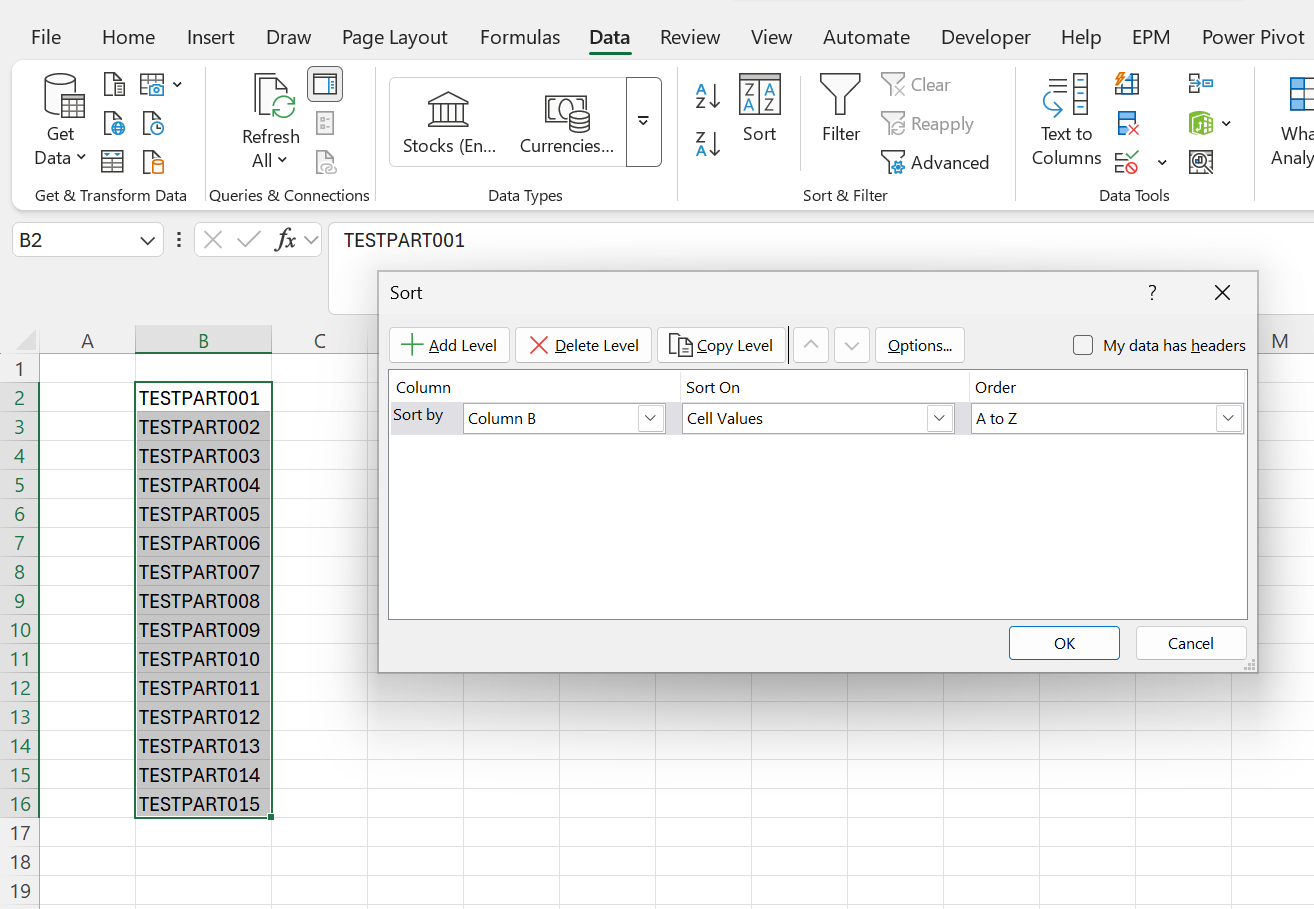The height and width of the screenshot is (909, 1314).
Task: Choose the Currencies data type
Action: tap(567, 123)
